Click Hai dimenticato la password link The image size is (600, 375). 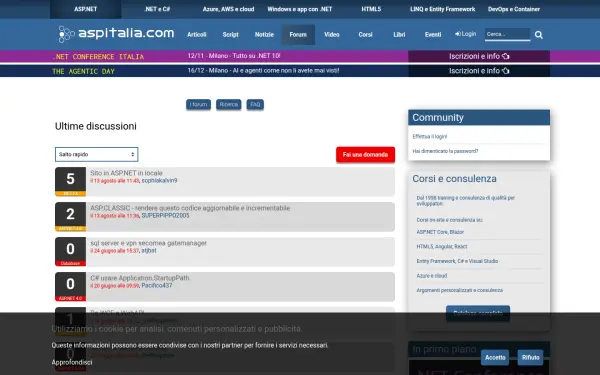[x=445, y=151]
